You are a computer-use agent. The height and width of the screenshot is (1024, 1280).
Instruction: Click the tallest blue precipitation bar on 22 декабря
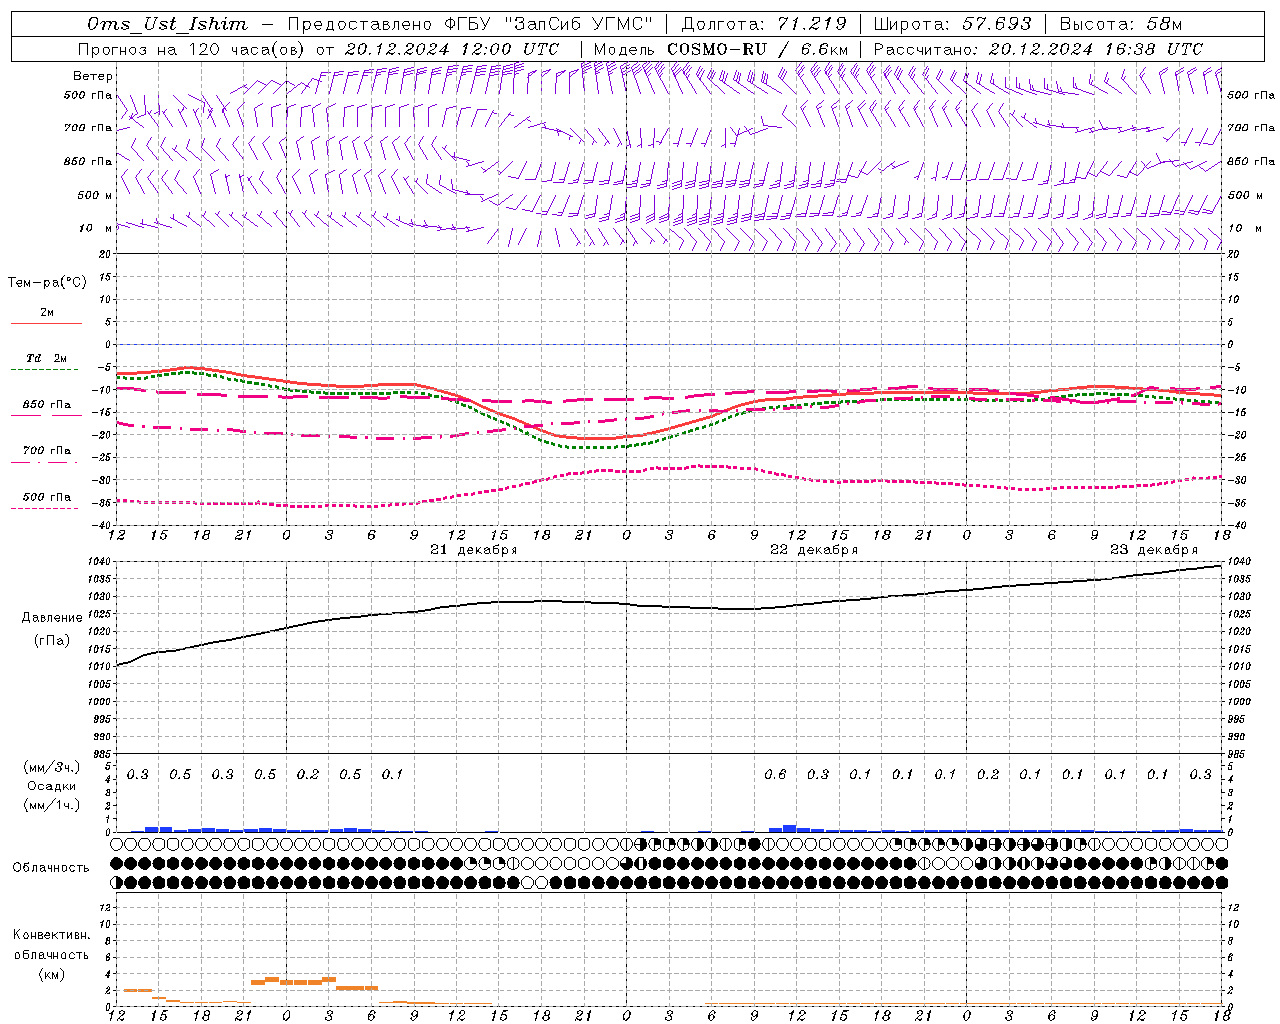789,828
